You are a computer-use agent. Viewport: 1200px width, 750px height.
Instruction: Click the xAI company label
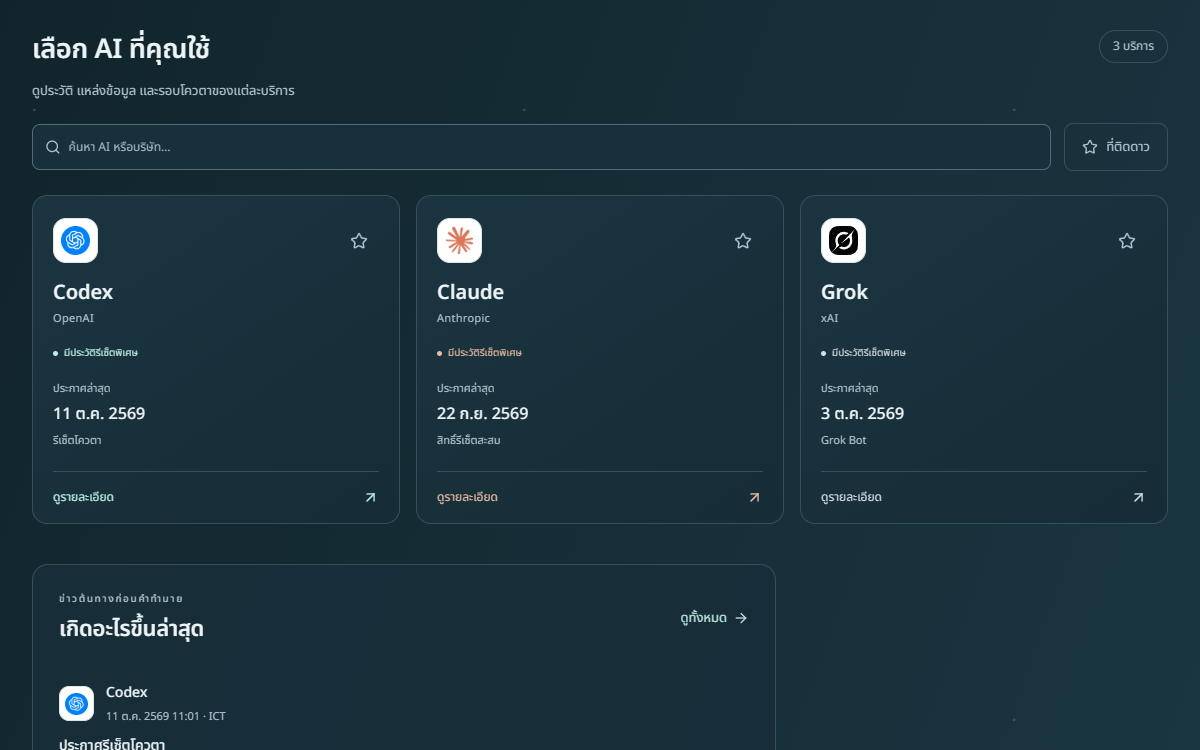point(830,318)
